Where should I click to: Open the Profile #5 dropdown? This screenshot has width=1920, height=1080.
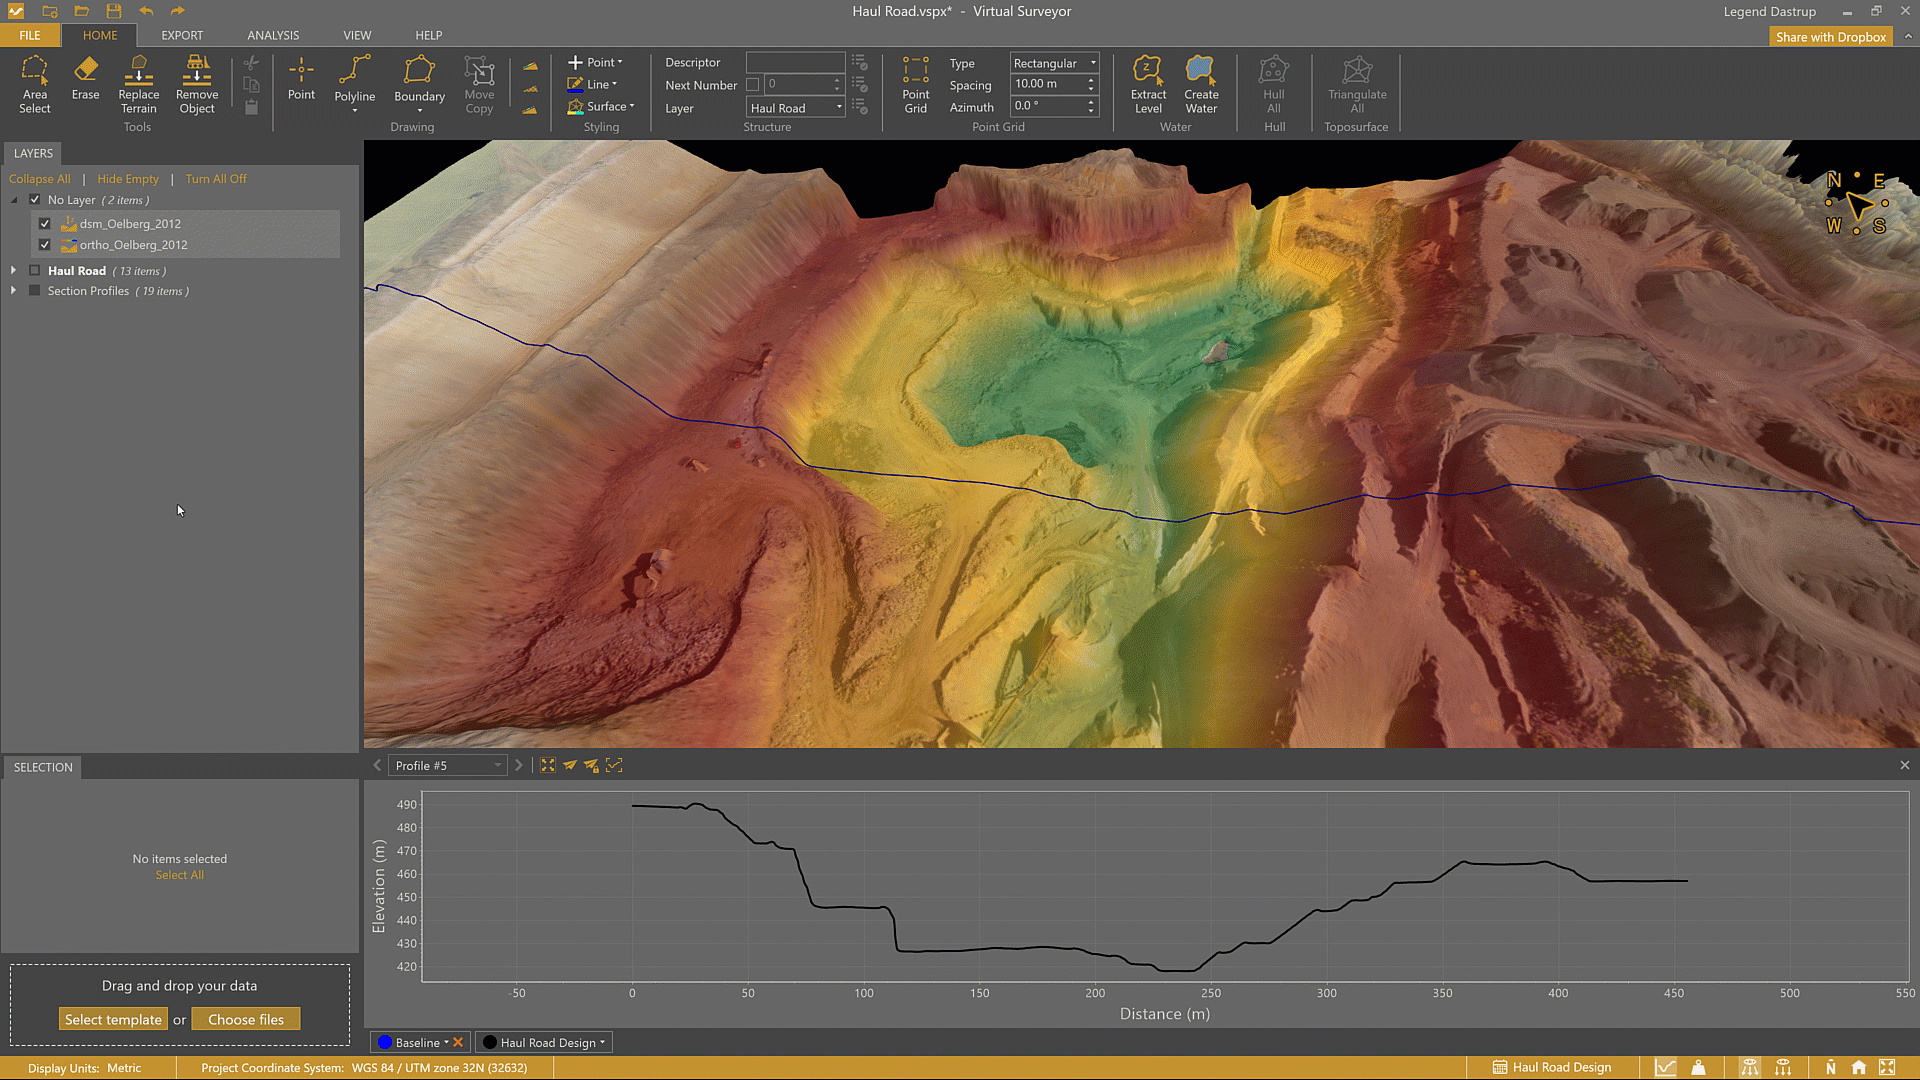pyautogui.click(x=448, y=765)
